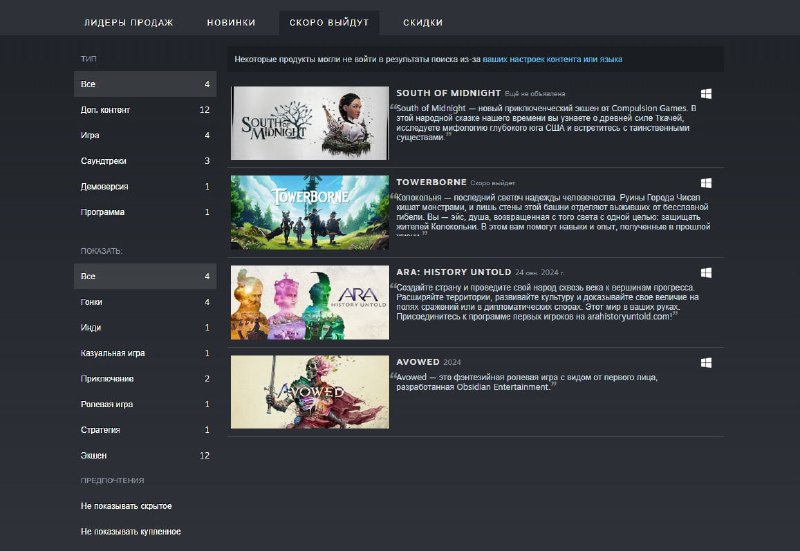Open South of Midnight game thumbnail
Screen dimensions: 800x551
click(309, 123)
